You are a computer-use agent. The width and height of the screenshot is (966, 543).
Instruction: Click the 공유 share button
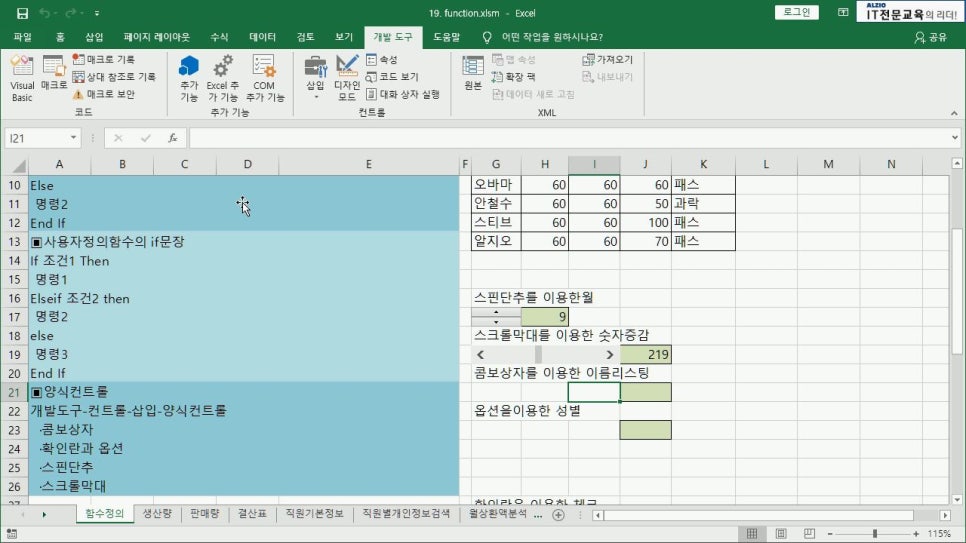pyautogui.click(x=930, y=37)
